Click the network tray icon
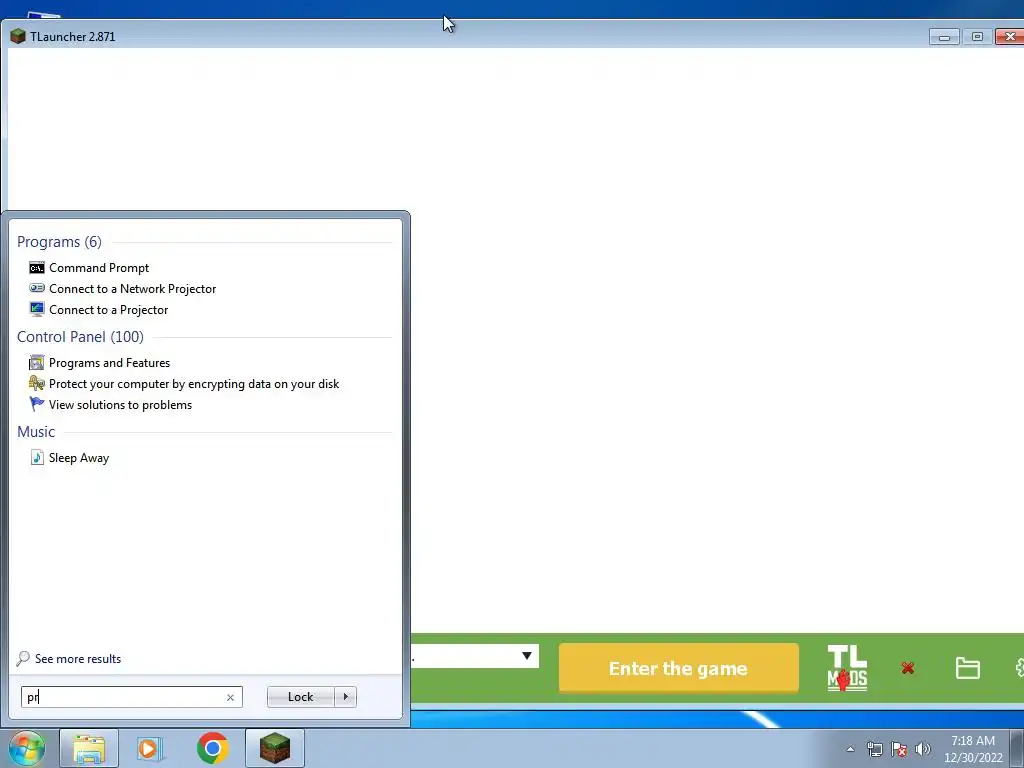 pos(874,749)
